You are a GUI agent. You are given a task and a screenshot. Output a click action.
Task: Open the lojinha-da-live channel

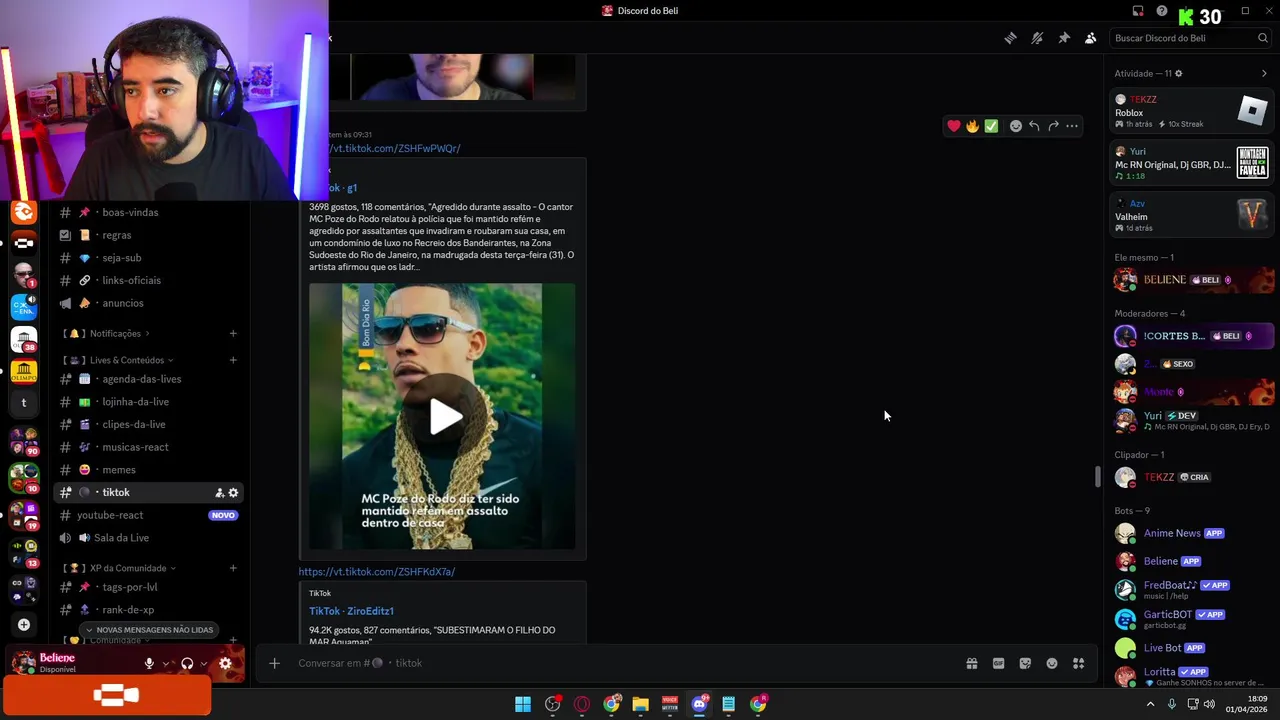(x=135, y=402)
